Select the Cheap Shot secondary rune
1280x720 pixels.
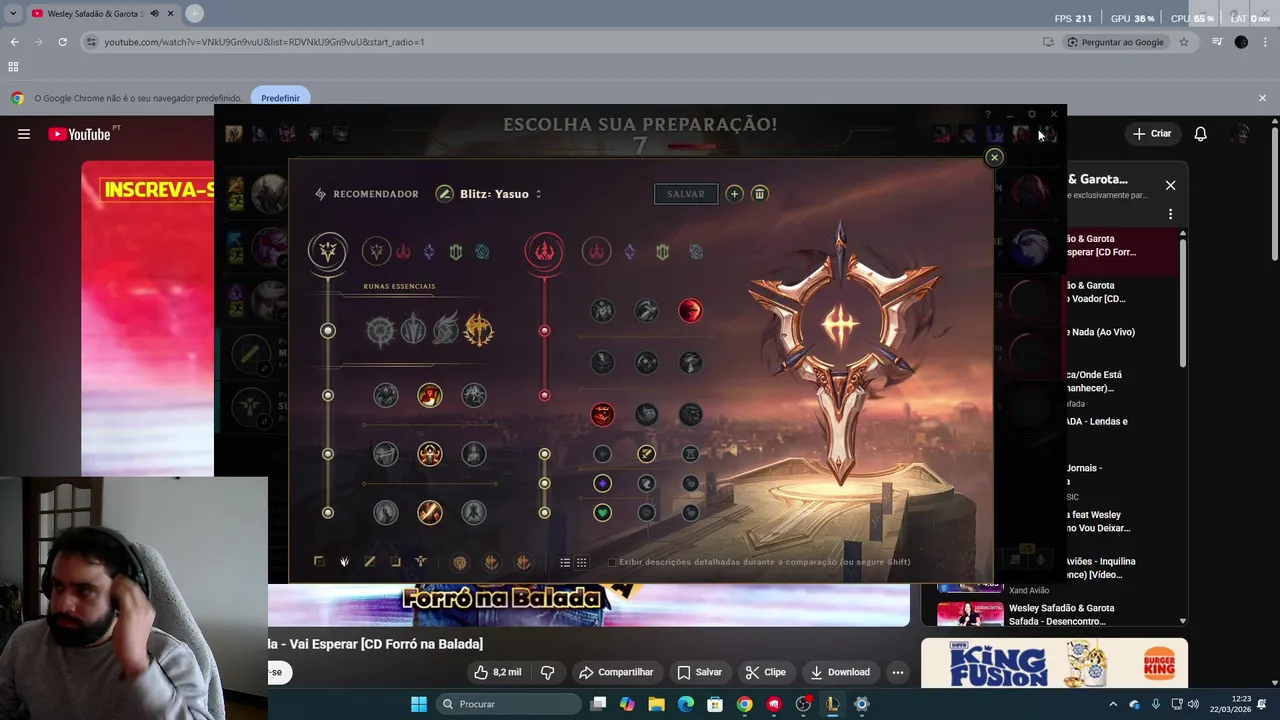602,311
